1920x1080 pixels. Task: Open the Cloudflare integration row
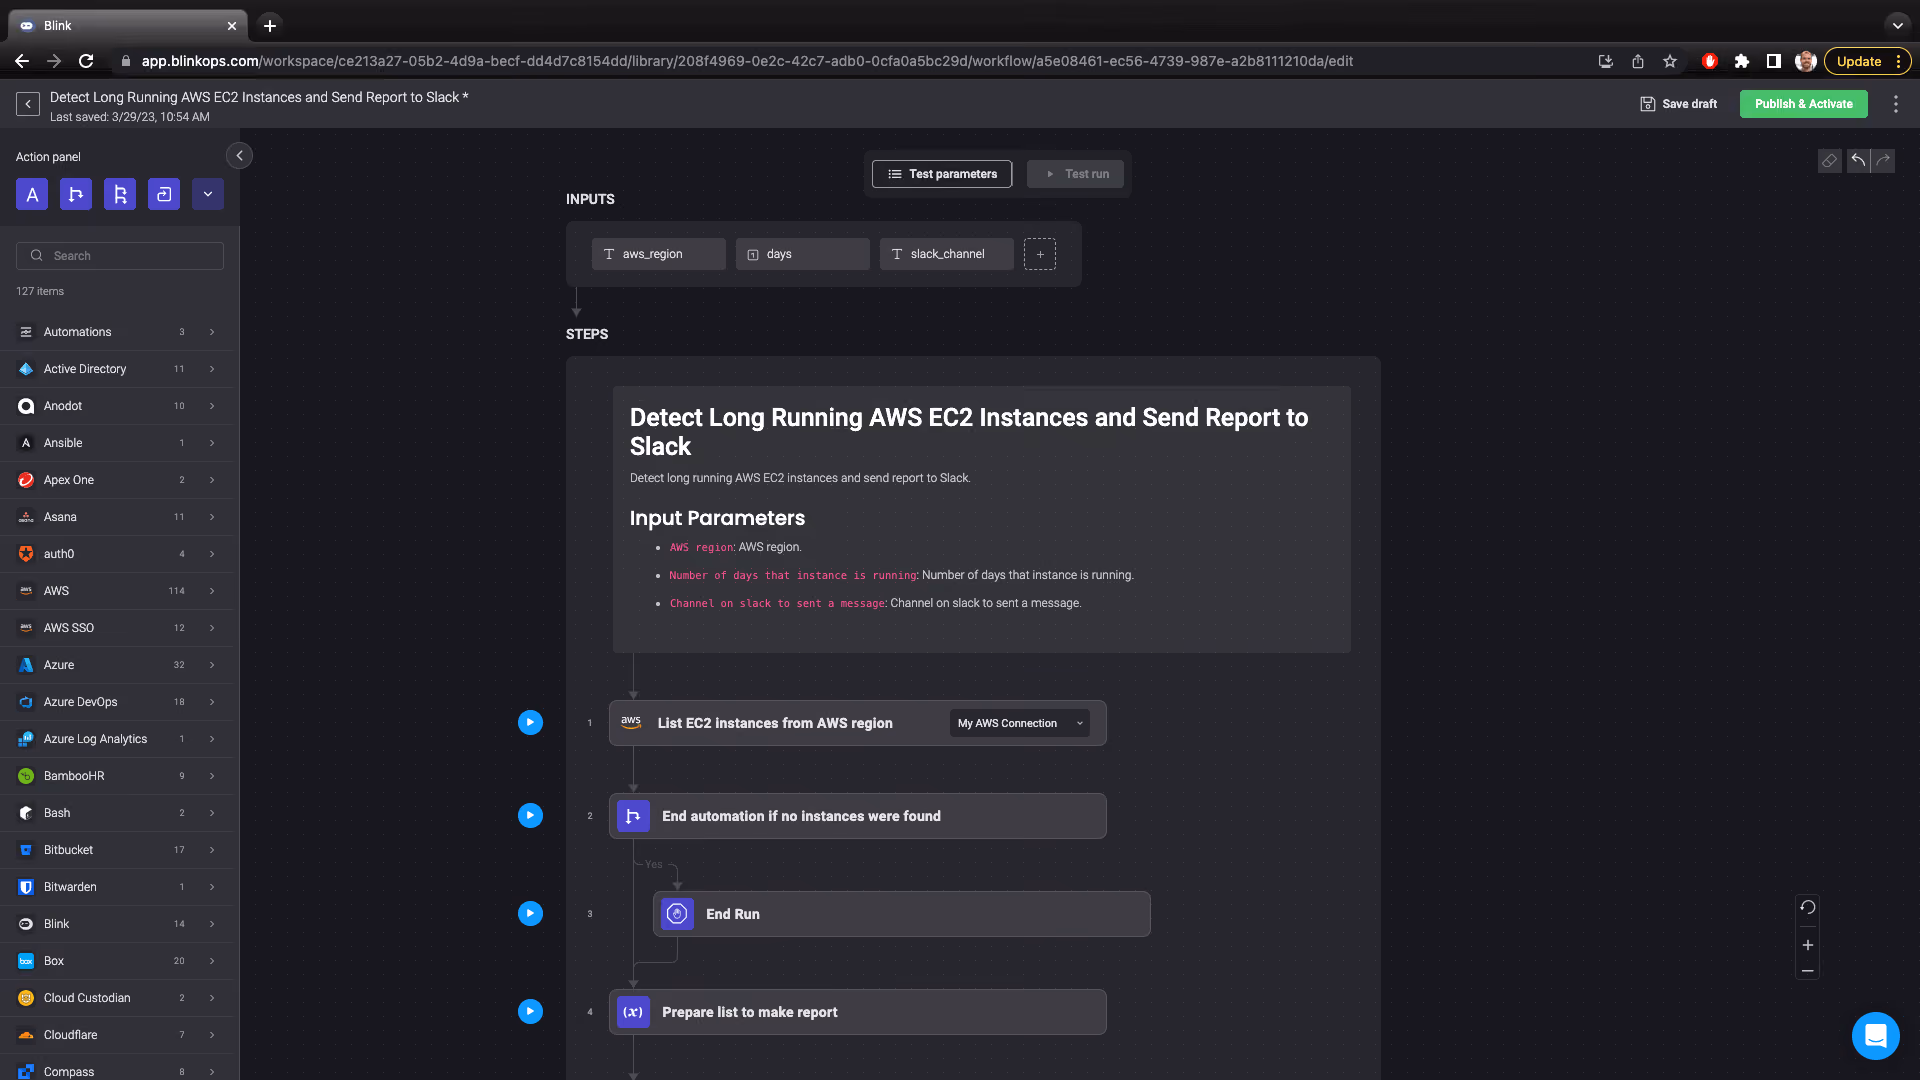(118, 1035)
